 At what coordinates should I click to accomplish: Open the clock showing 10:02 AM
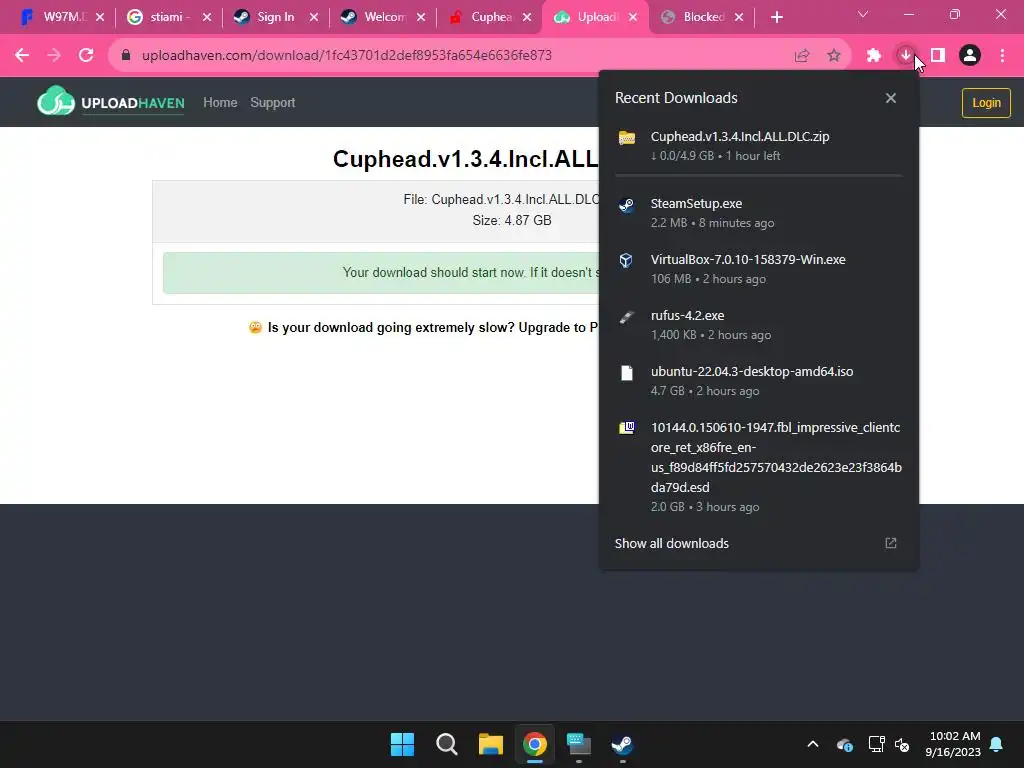click(953, 744)
